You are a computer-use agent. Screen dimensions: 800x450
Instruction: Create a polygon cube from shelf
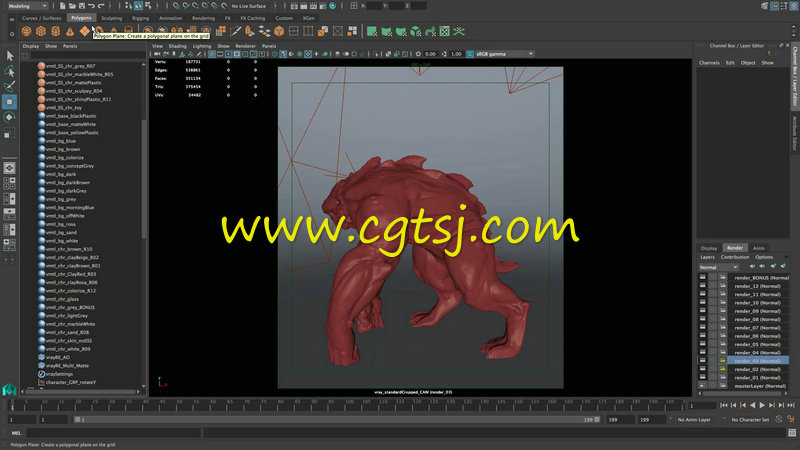(x=41, y=32)
